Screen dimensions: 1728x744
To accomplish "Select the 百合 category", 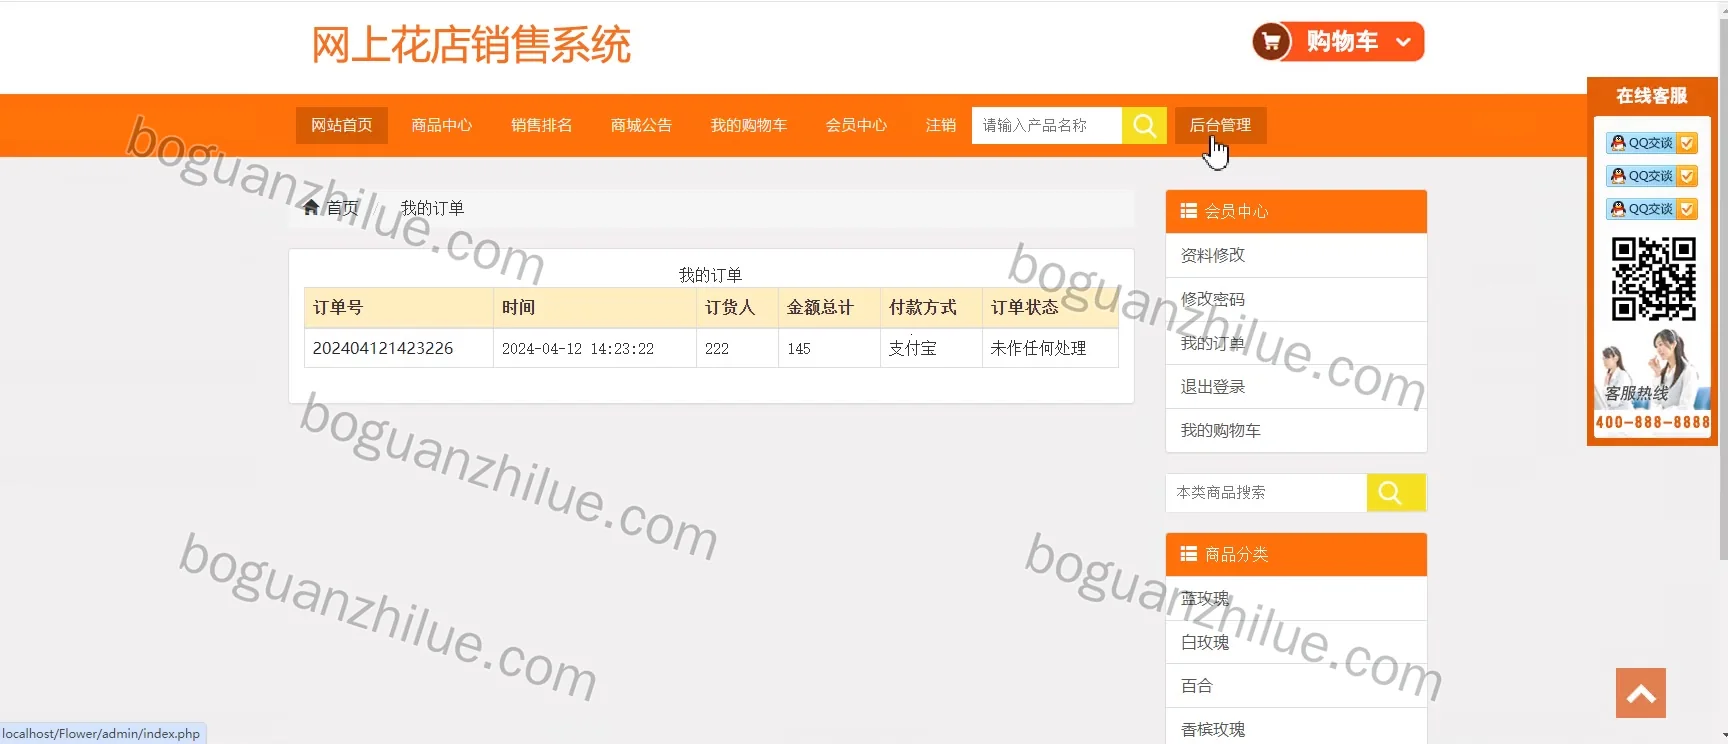I will pos(1296,685).
